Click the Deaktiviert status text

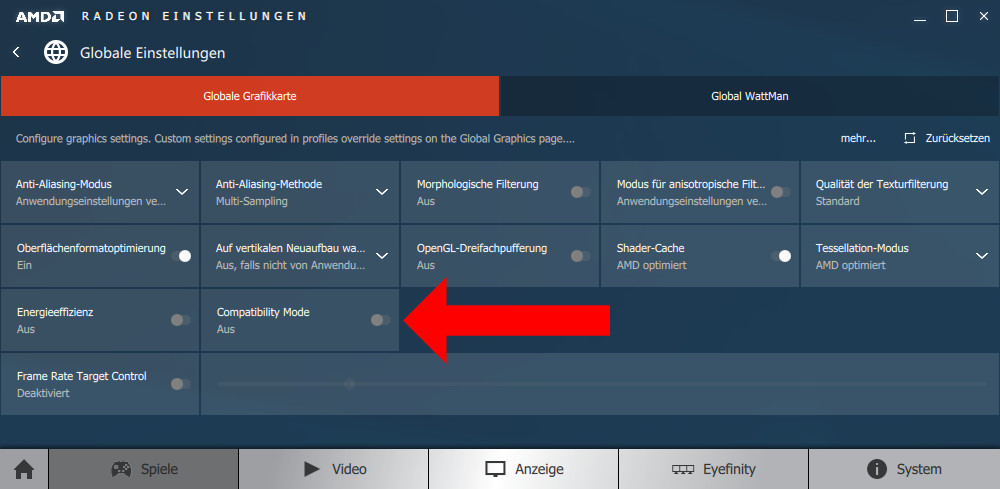(x=43, y=393)
